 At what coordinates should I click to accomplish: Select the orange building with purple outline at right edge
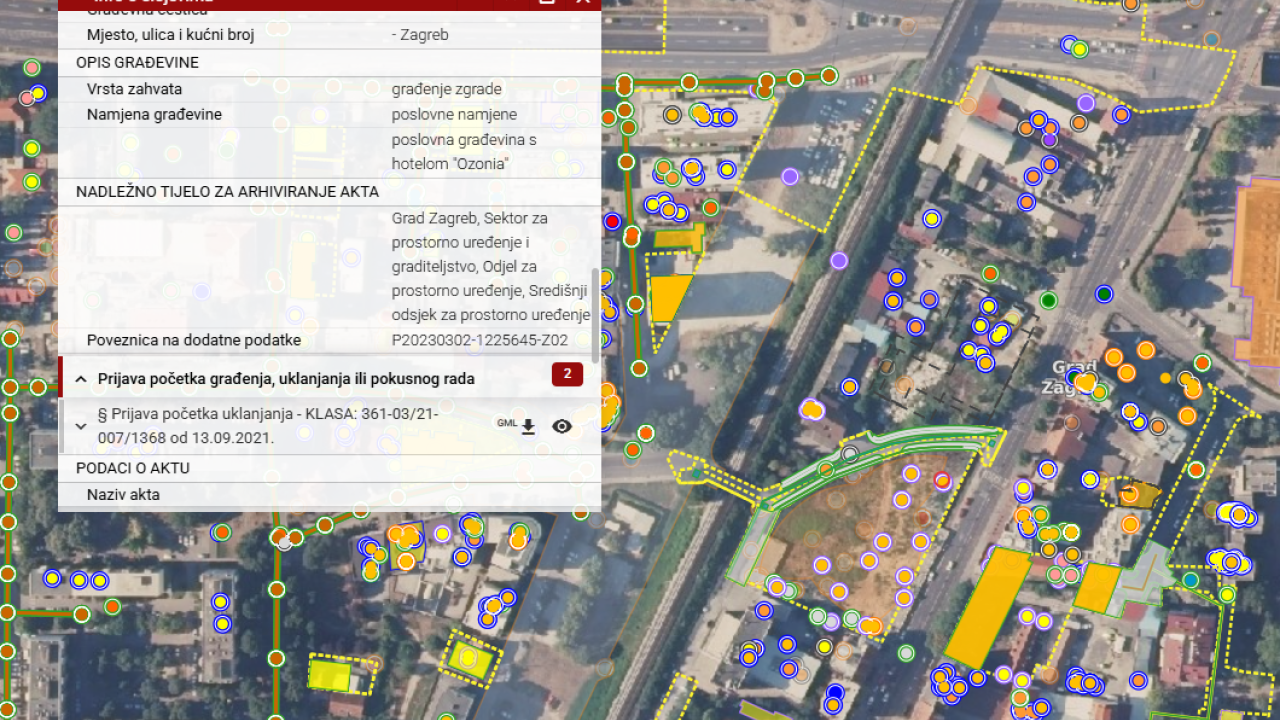1258,272
